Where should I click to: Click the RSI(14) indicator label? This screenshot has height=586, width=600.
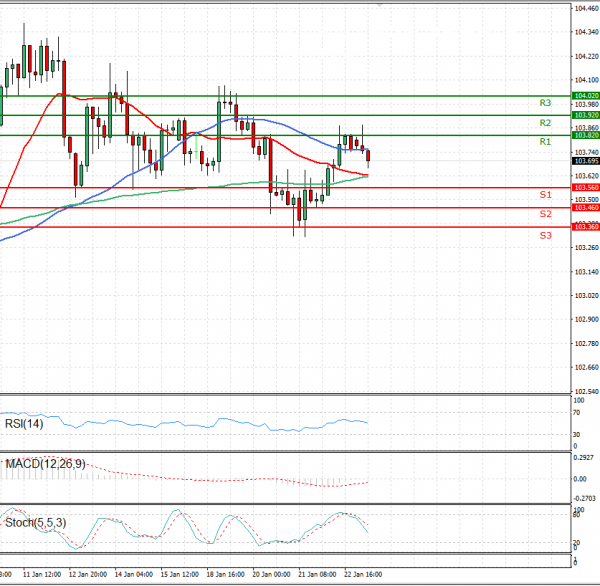(x=24, y=424)
